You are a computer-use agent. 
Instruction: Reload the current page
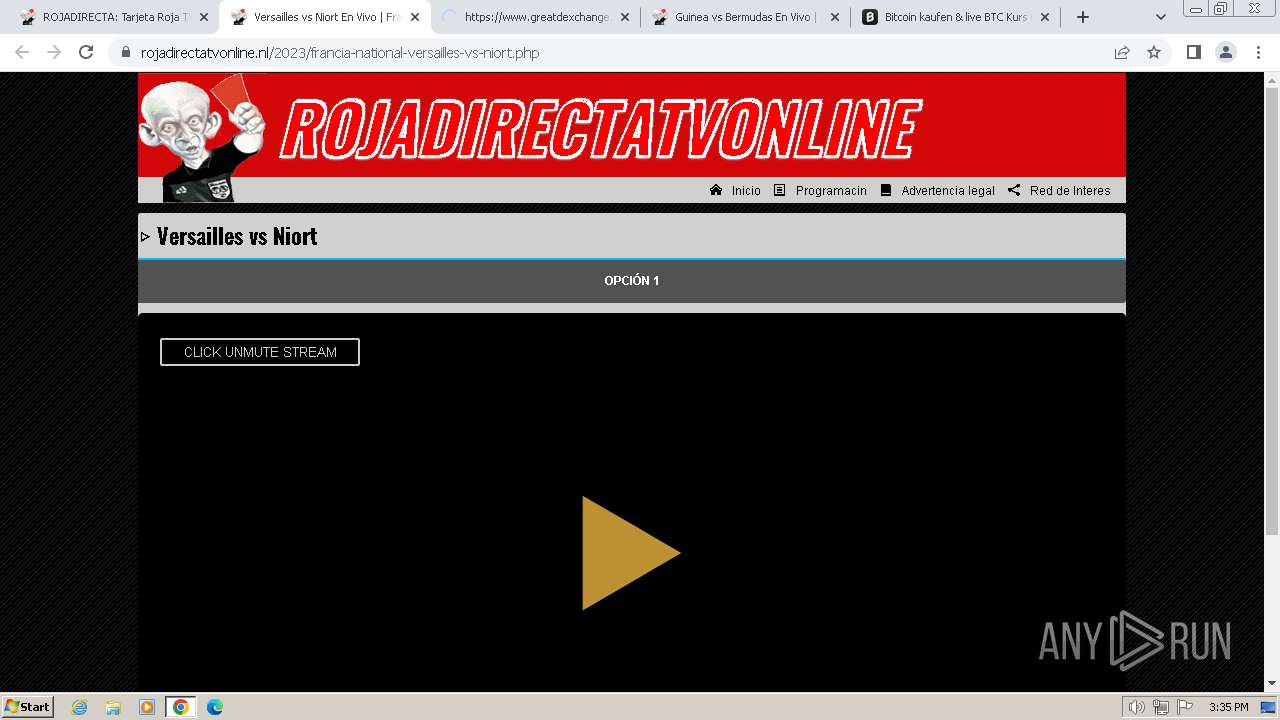point(86,52)
